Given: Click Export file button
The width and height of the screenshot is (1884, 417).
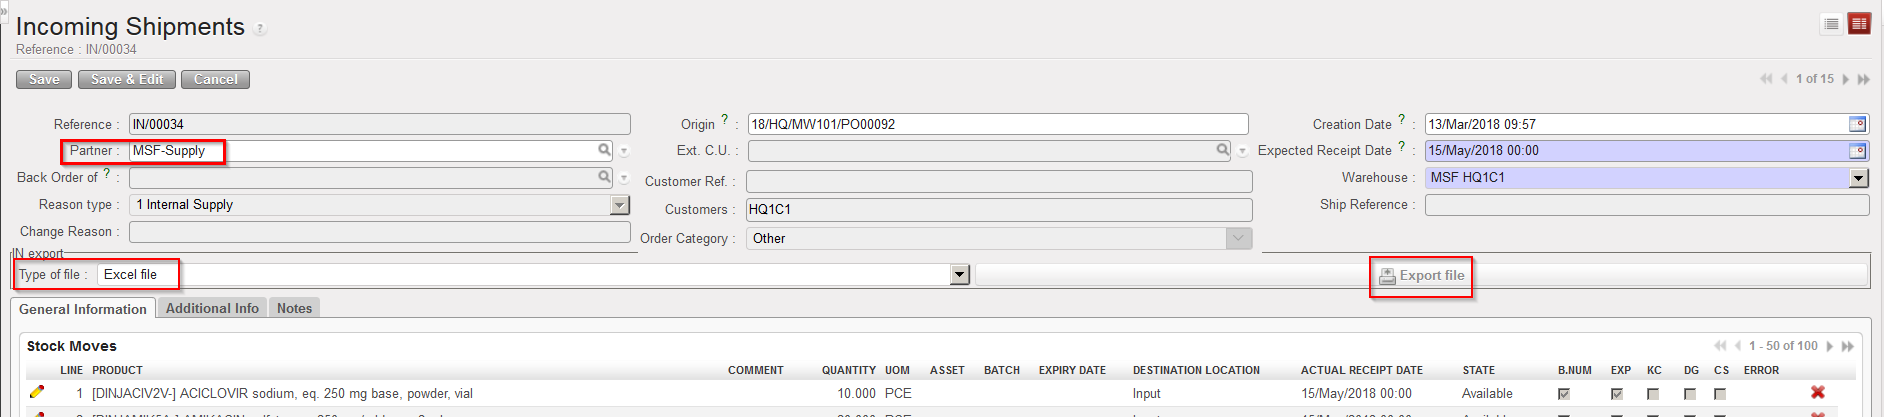Looking at the screenshot, I should [1421, 275].
